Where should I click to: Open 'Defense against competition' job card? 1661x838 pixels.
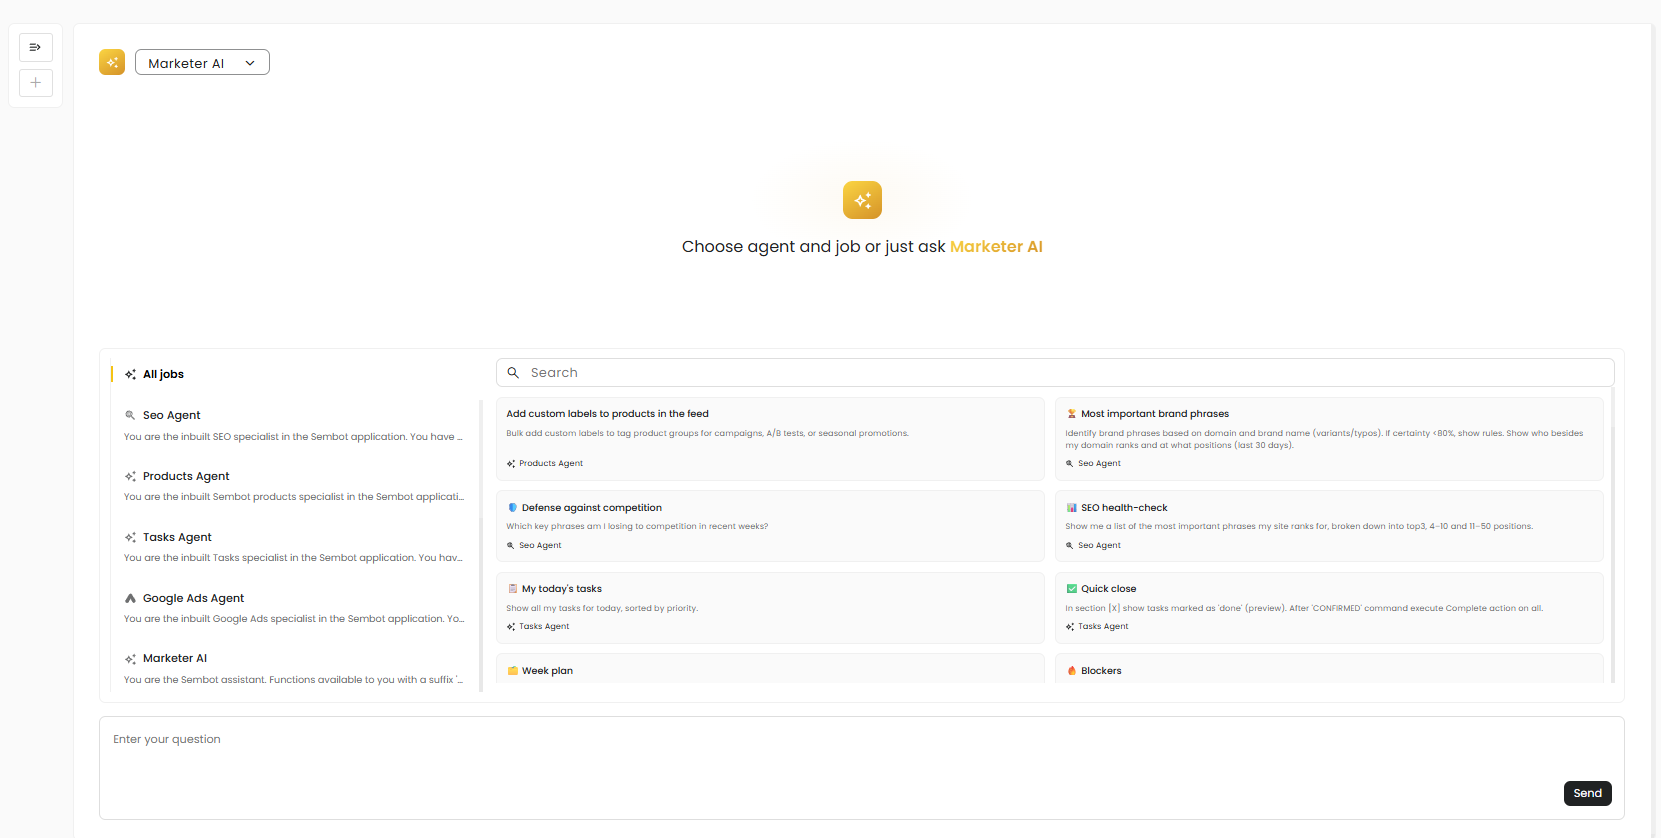(770, 526)
